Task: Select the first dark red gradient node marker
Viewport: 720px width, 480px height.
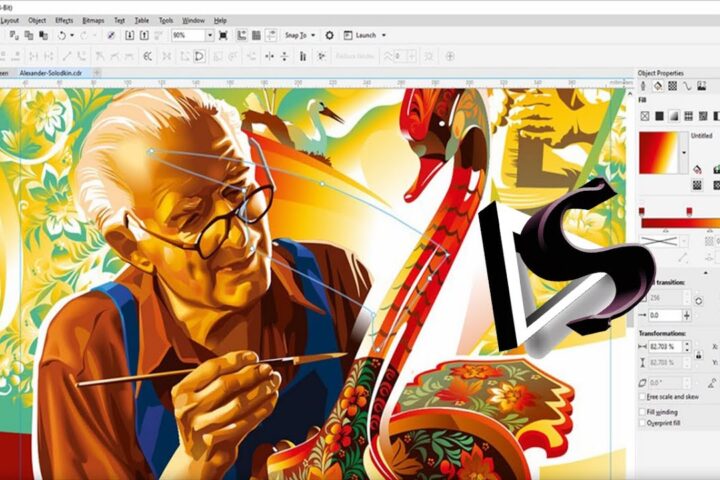Action: [641, 211]
